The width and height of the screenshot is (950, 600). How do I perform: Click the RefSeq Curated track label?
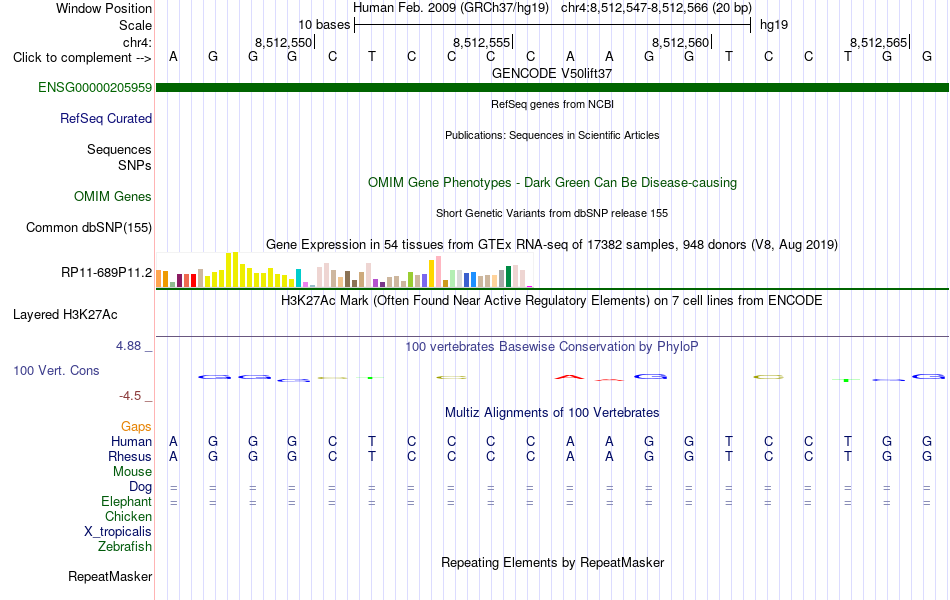(x=106, y=118)
